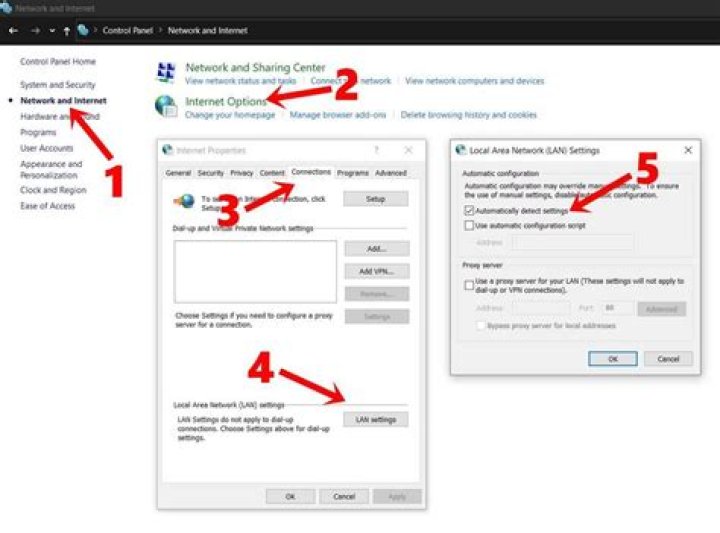Open the recent locations dropdown arrow
The height and width of the screenshot is (533, 720).
(x=52, y=31)
